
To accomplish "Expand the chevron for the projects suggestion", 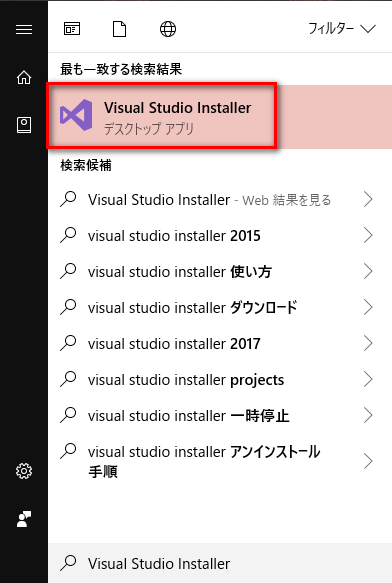I will [x=368, y=380].
